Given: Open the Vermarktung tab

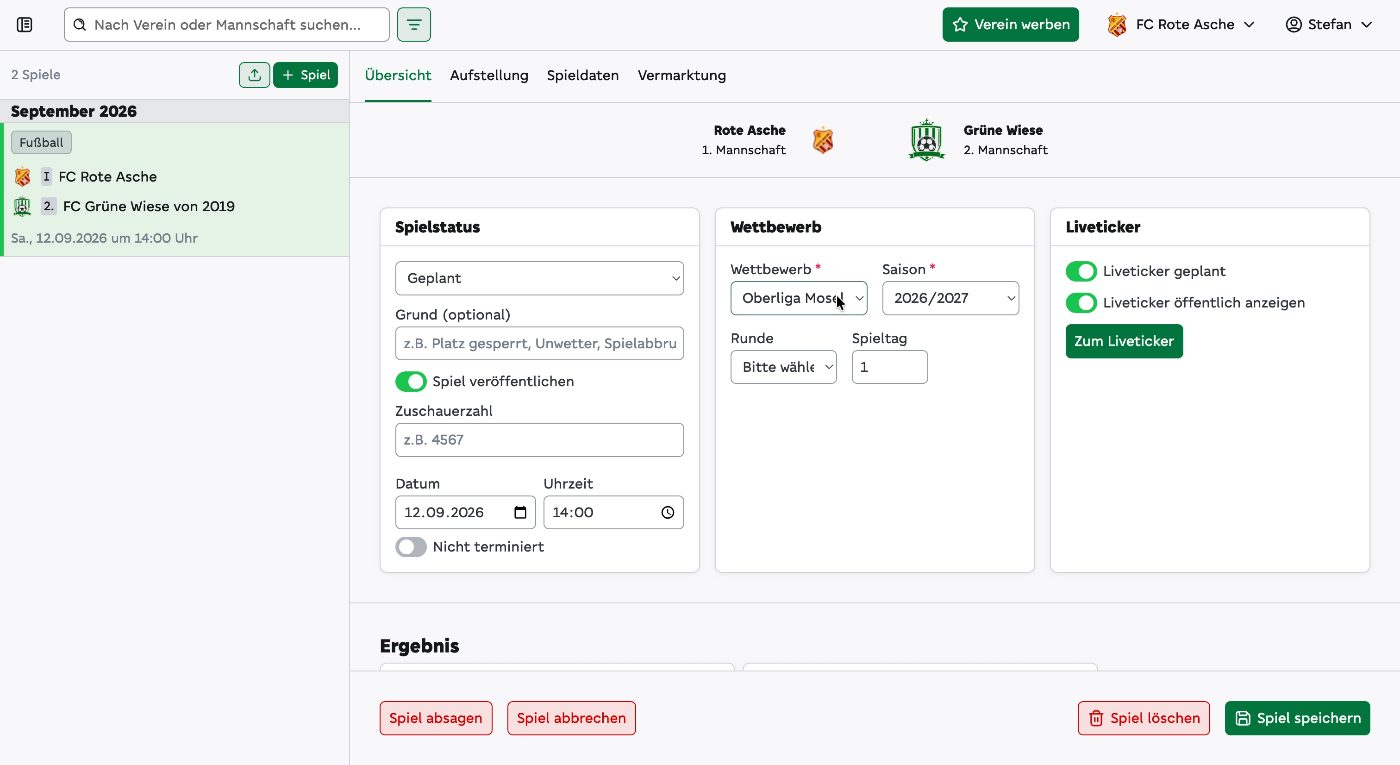Looking at the screenshot, I should pos(682,76).
